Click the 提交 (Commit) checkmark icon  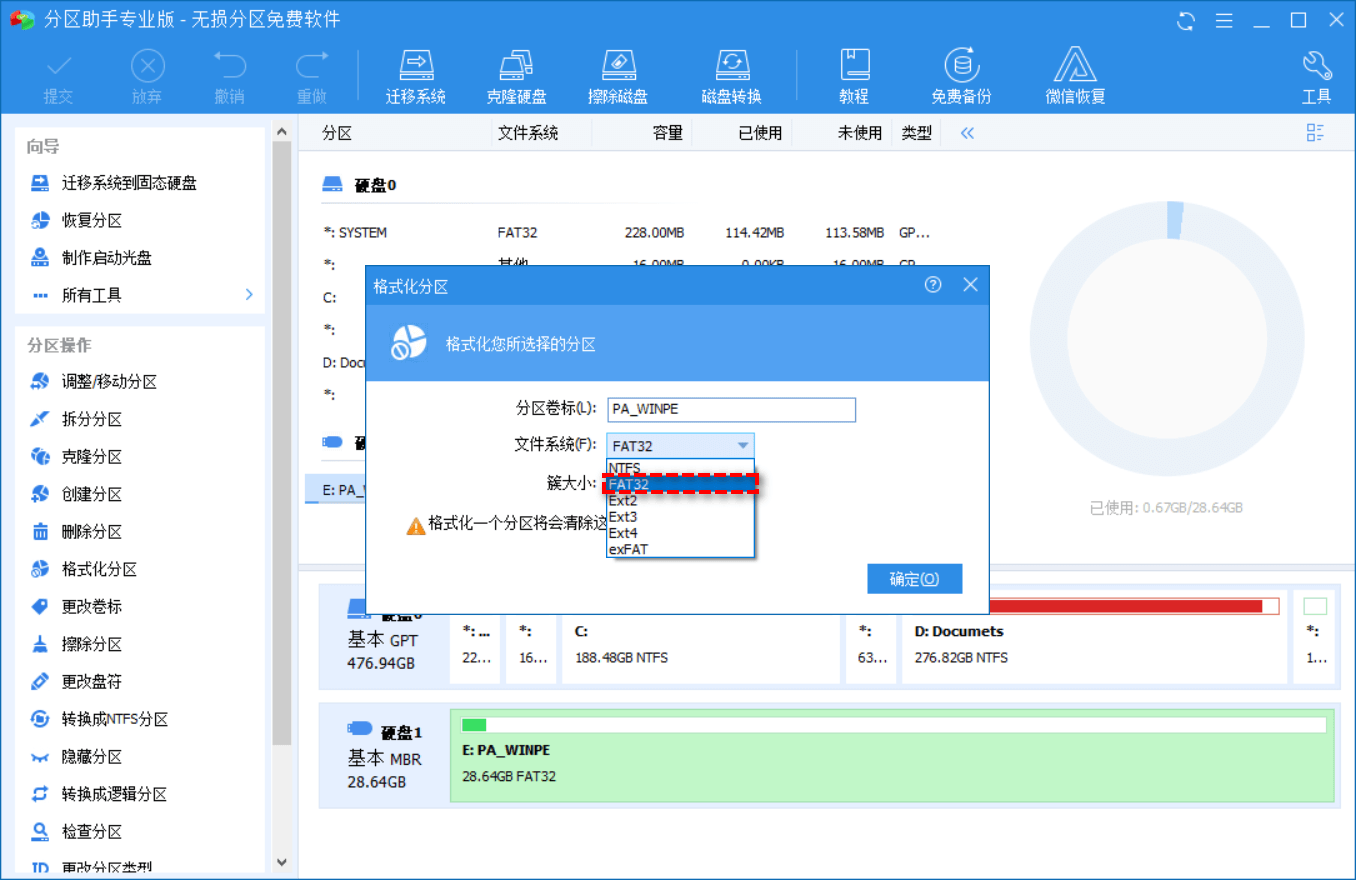(x=57, y=75)
